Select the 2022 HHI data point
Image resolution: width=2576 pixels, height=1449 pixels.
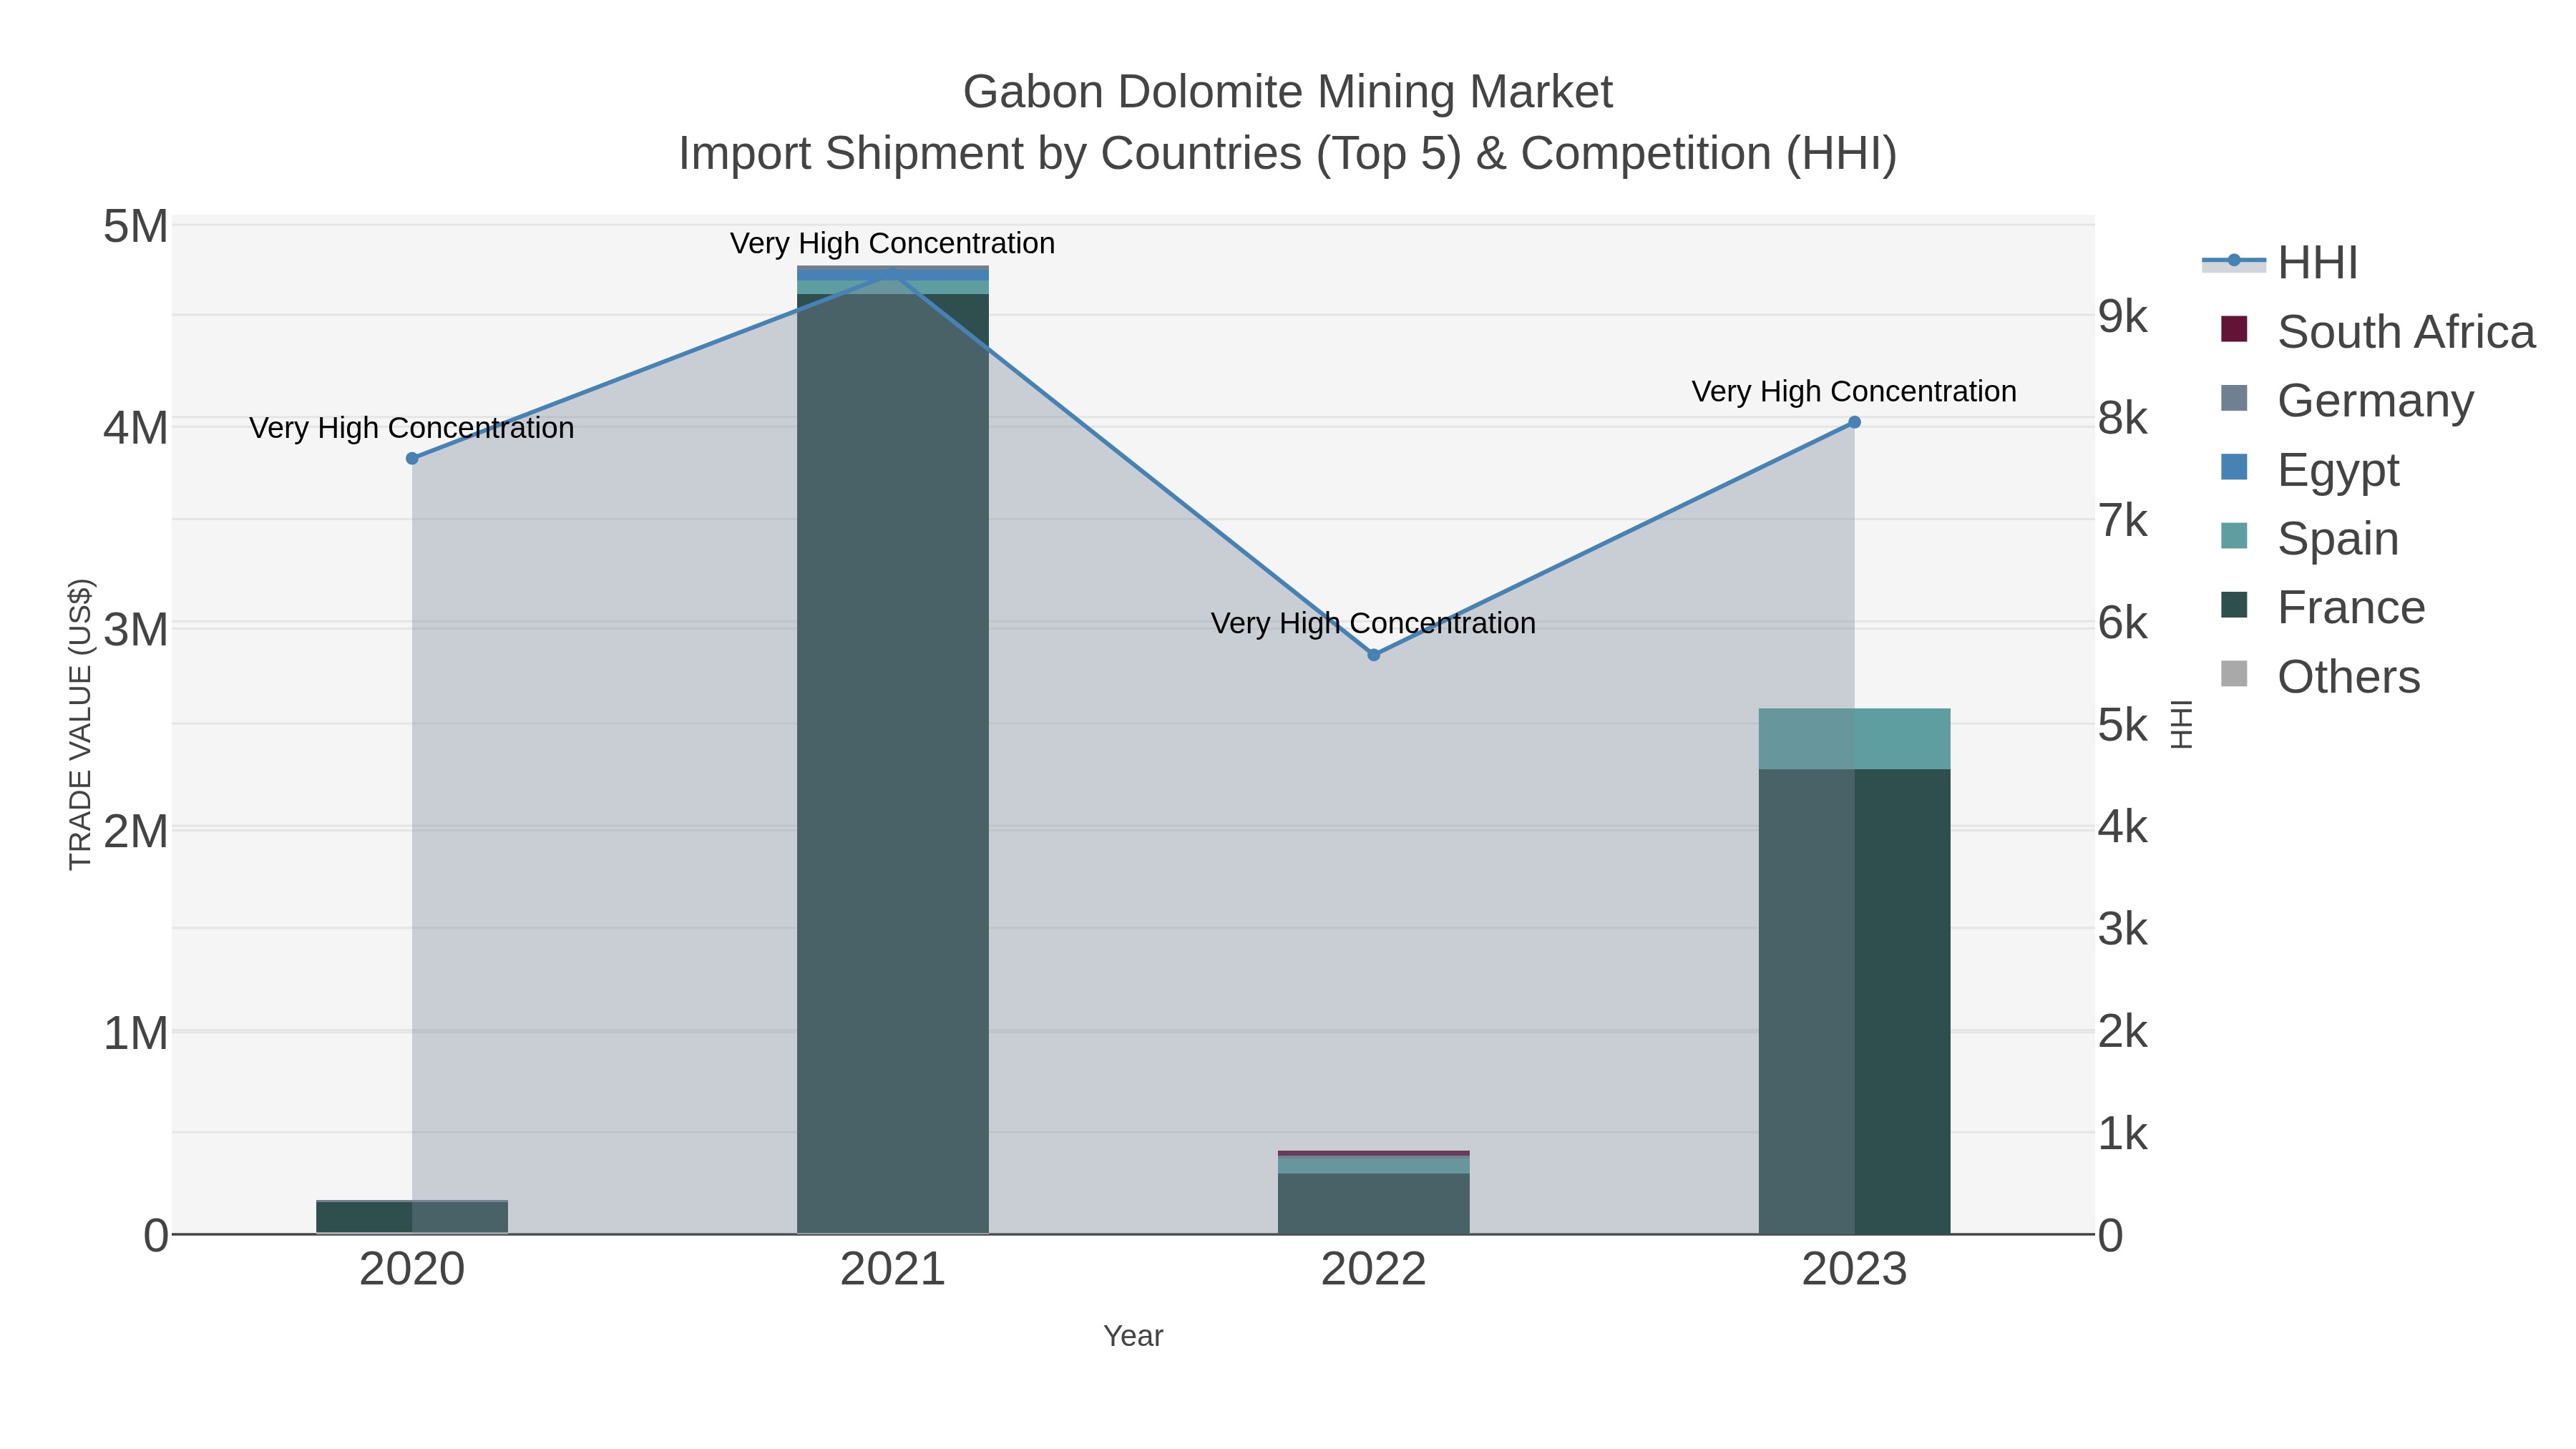click(1373, 655)
